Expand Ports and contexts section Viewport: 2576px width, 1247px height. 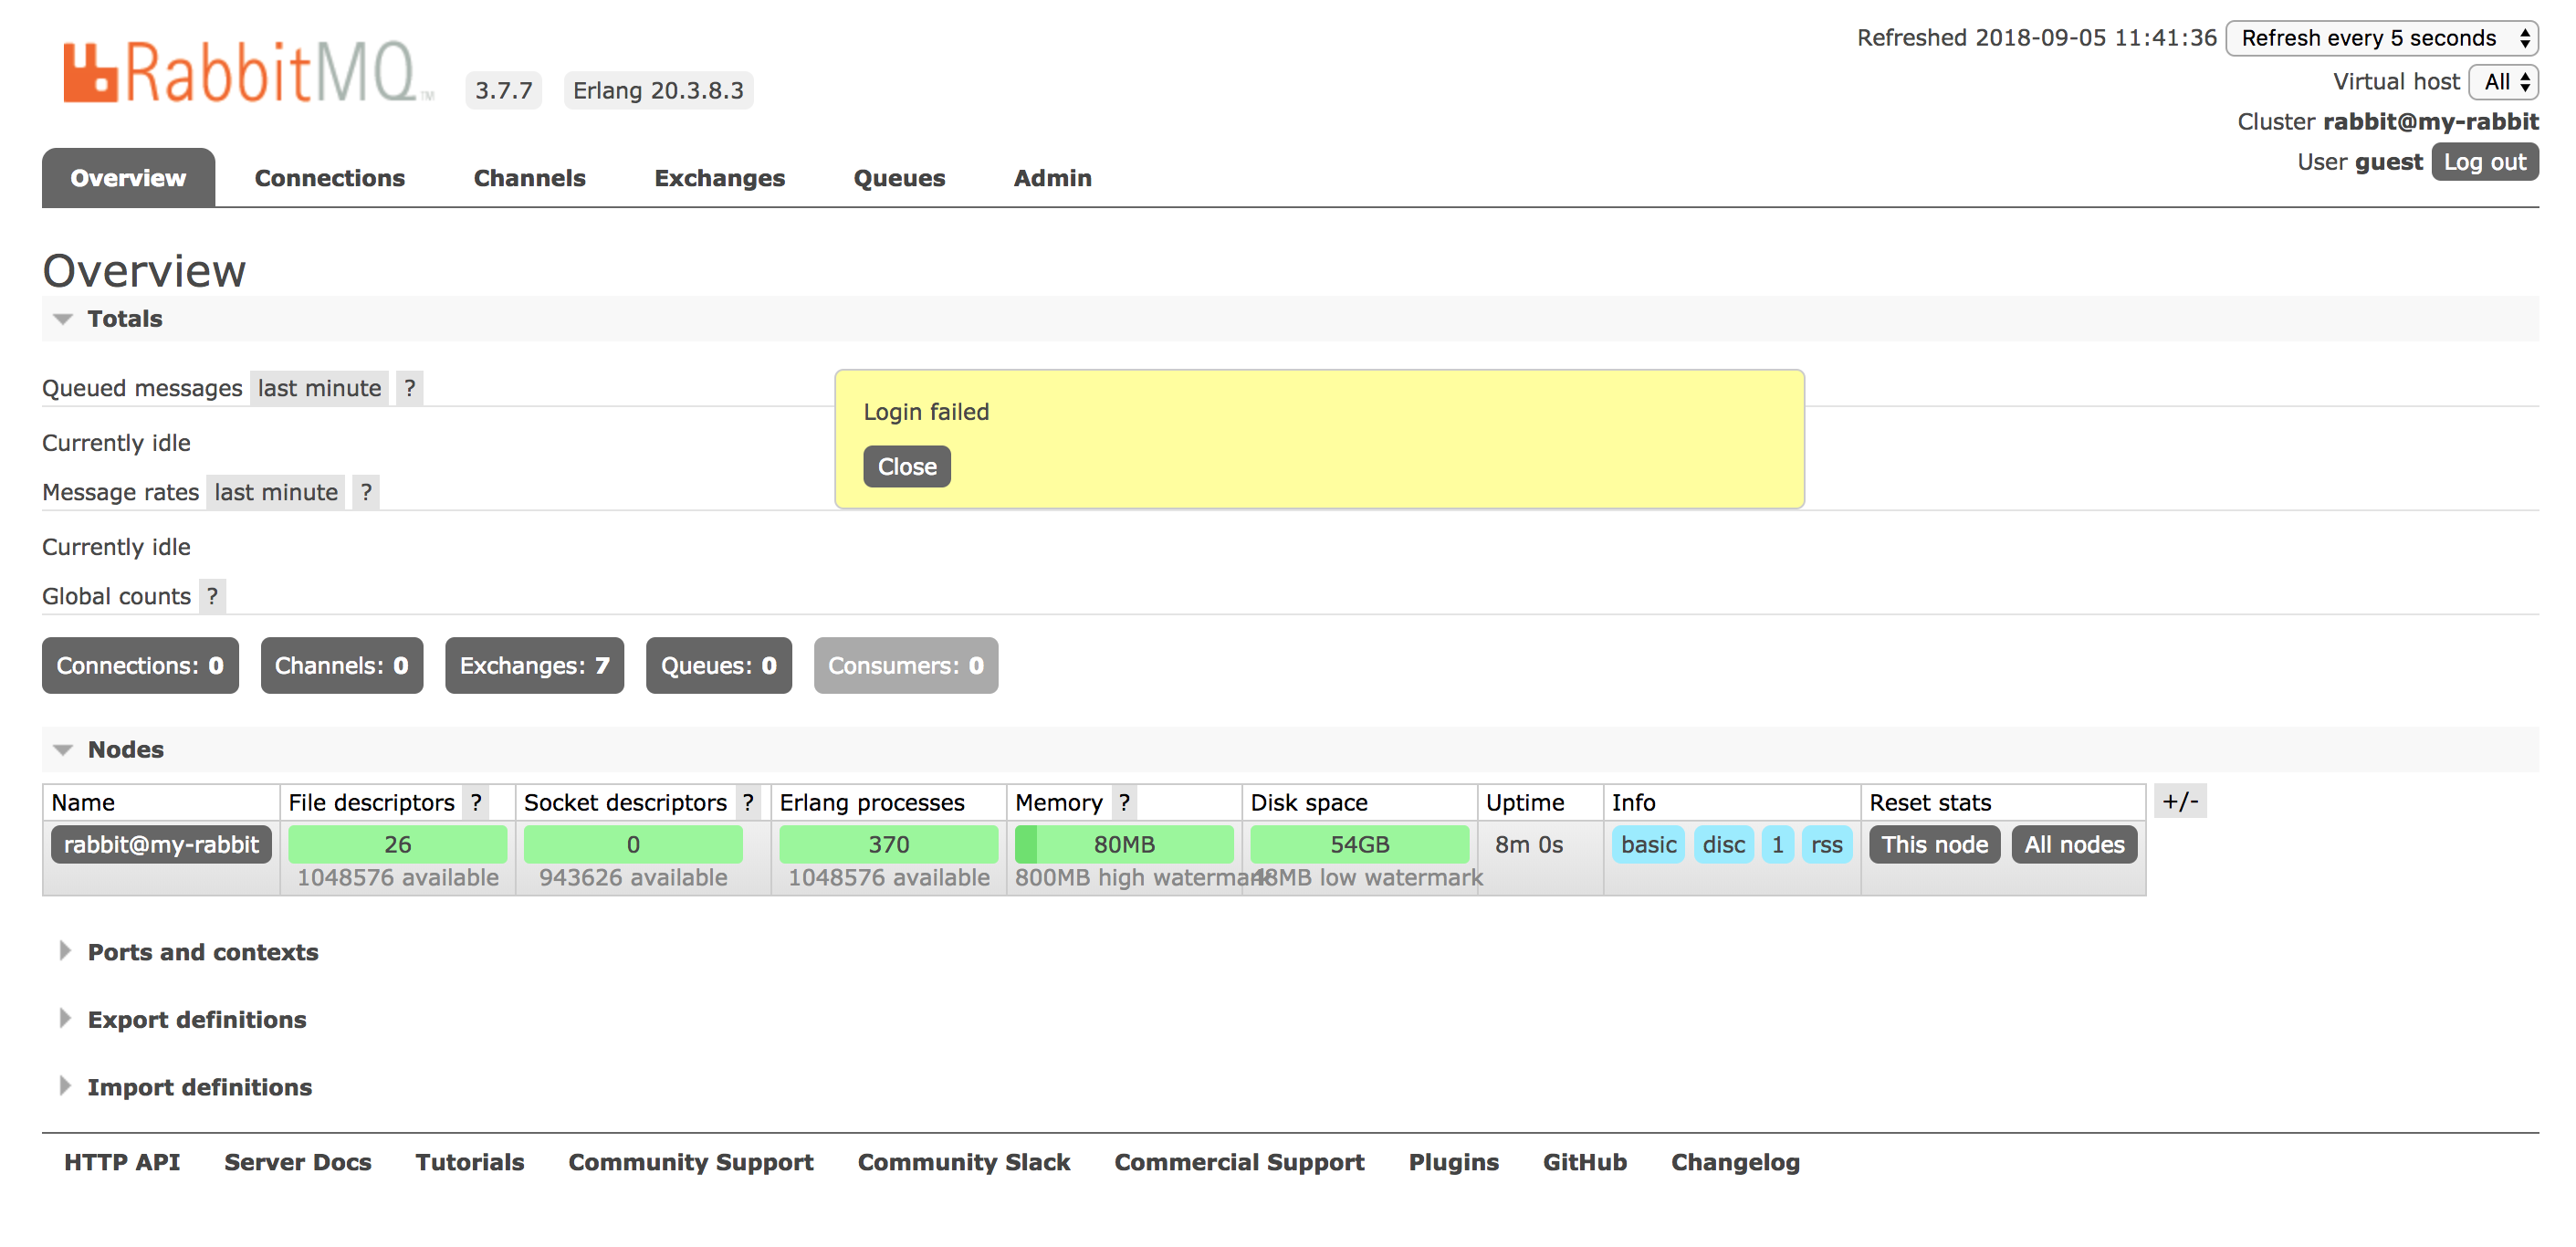(x=202, y=952)
